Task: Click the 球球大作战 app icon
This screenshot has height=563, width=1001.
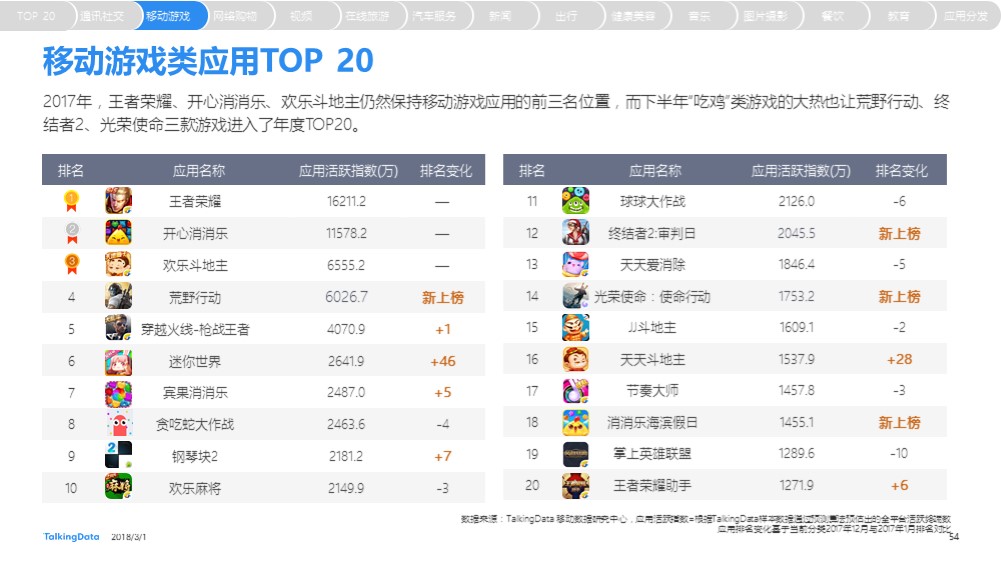Action: 575,201
